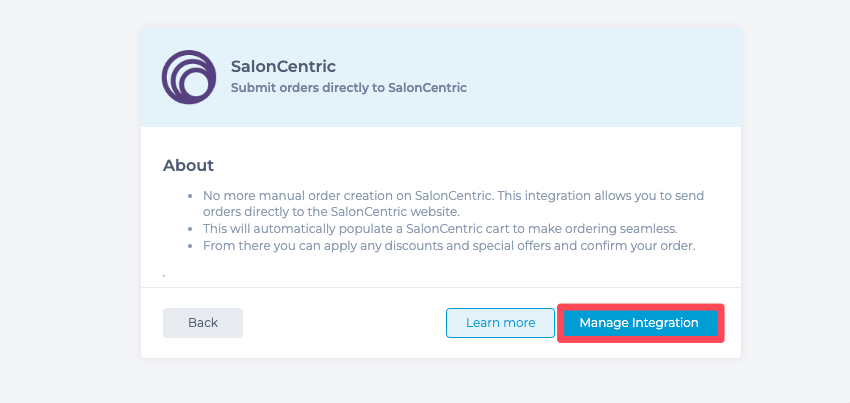
Task: Click the third bullet point marker
Action: (190, 246)
